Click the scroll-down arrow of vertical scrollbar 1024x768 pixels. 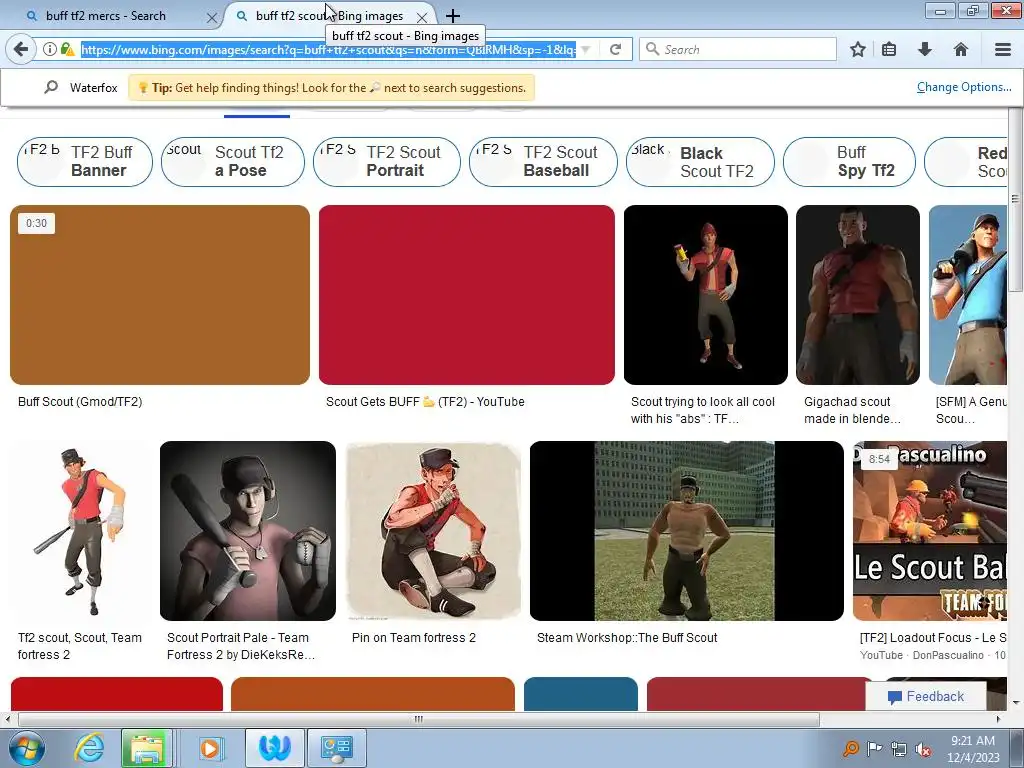click(1016, 703)
